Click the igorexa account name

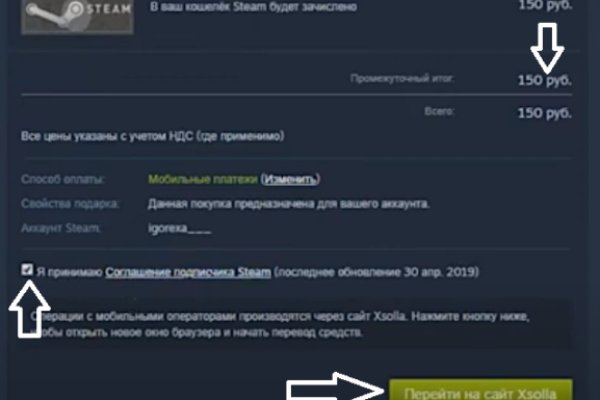coord(179,228)
